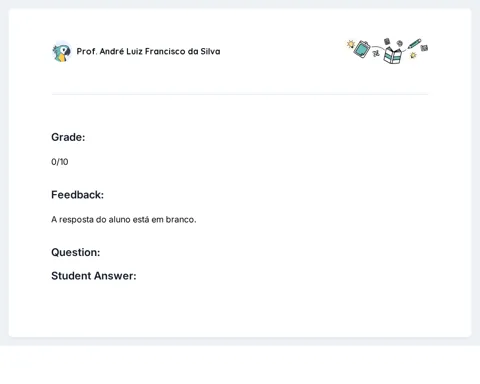Click the parrot avatar icon
The height and width of the screenshot is (384, 480).
[x=61, y=52]
